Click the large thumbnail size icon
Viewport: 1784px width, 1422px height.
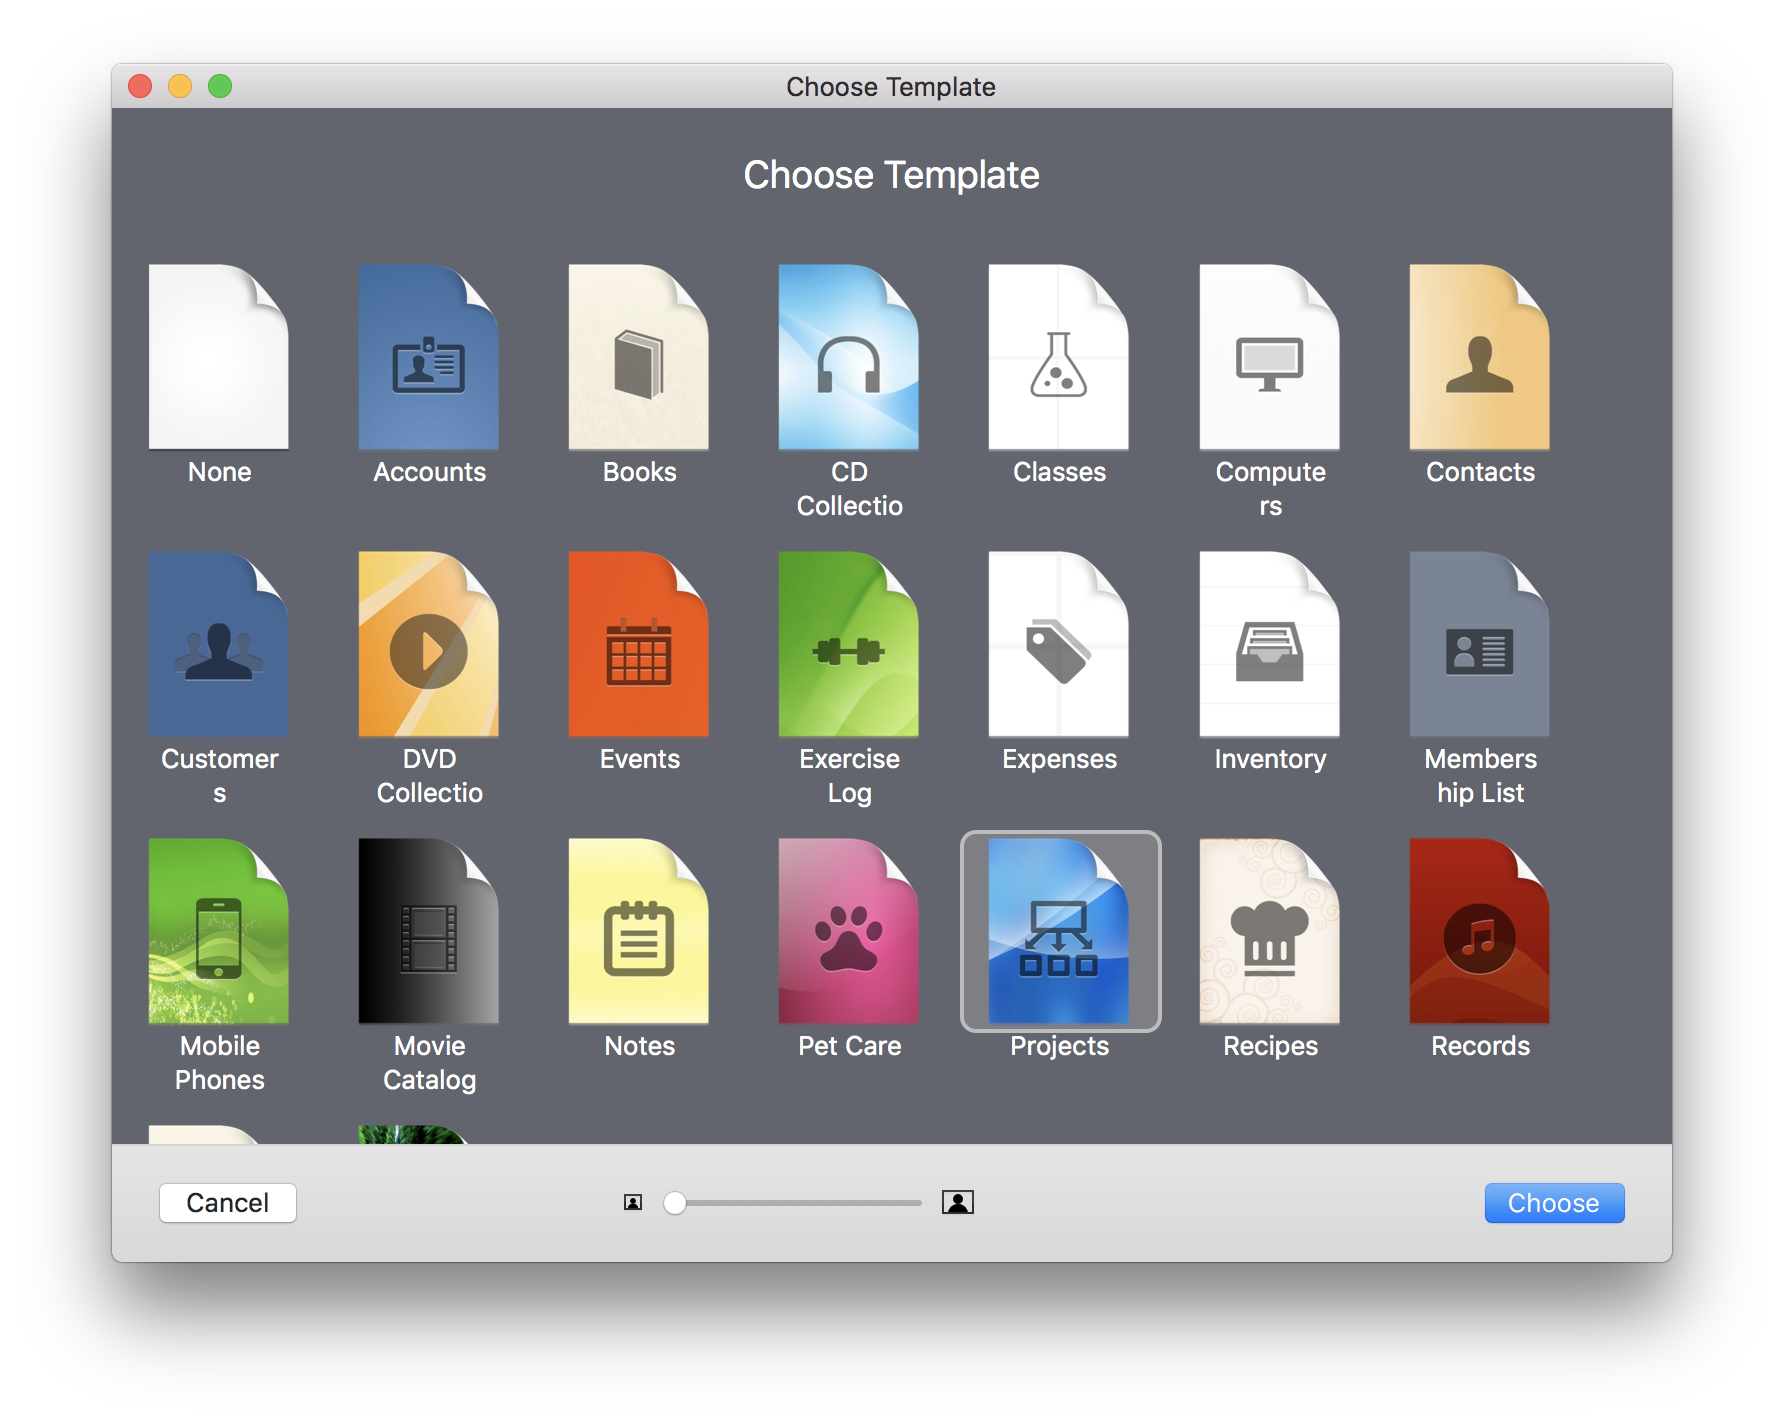point(958,1202)
